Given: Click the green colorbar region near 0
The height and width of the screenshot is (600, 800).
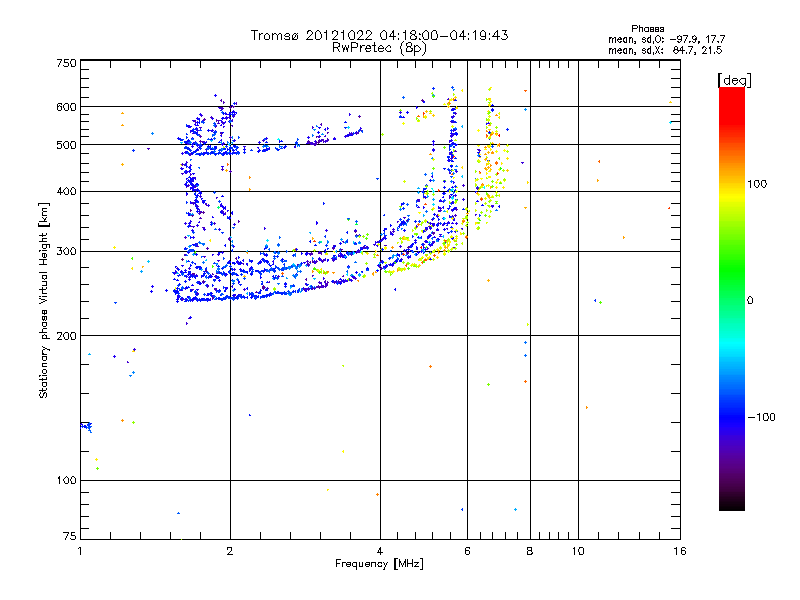Looking at the screenshot, I should [x=732, y=293].
